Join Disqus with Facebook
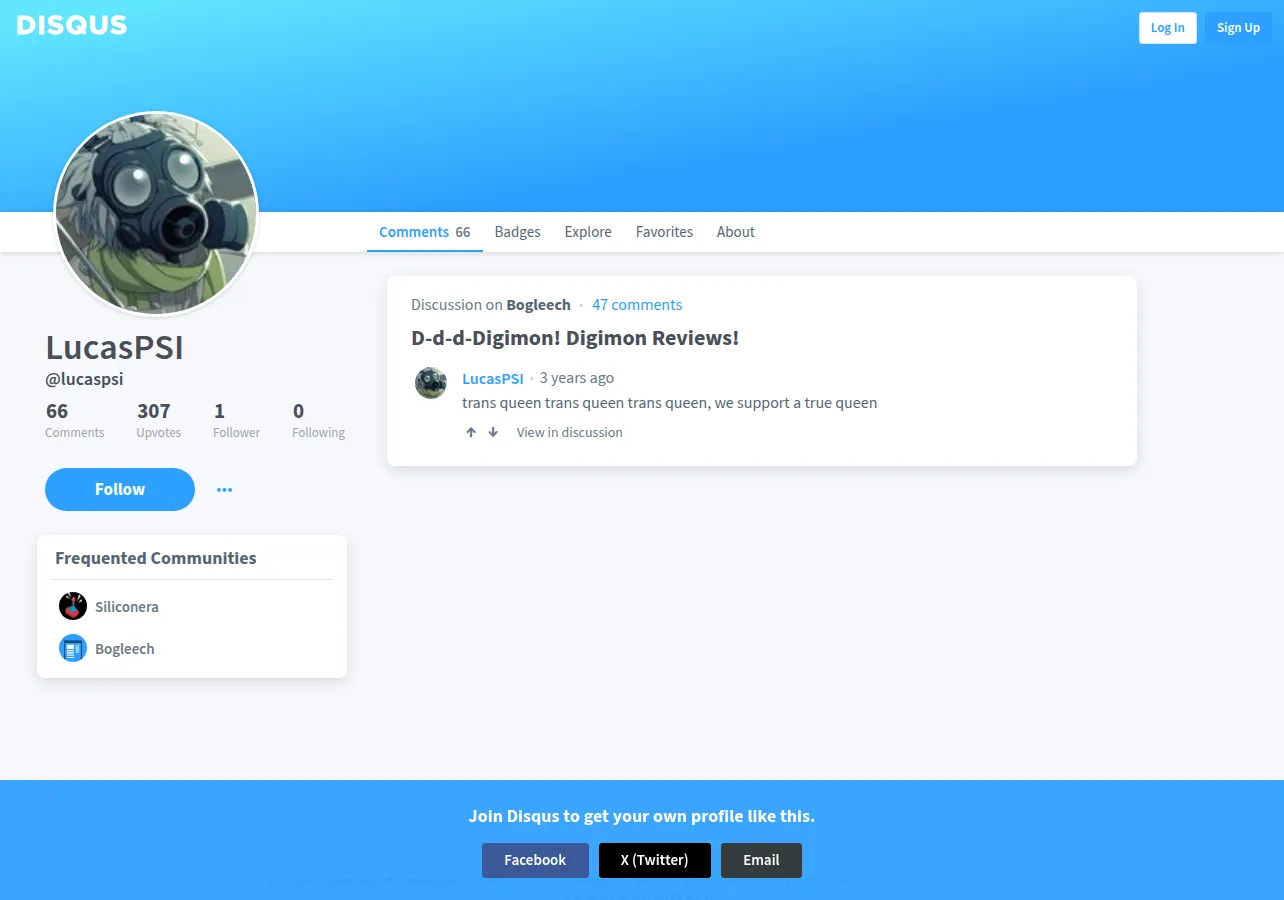Viewport: 1284px width, 900px height. [535, 860]
